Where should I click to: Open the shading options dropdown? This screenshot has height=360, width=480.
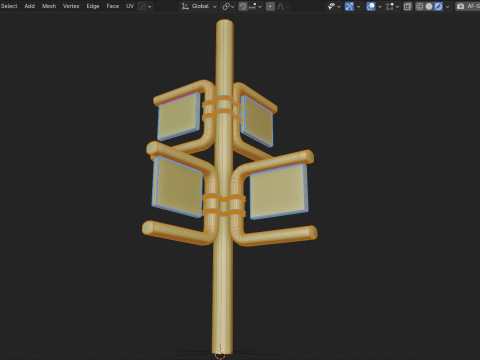(447, 6)
